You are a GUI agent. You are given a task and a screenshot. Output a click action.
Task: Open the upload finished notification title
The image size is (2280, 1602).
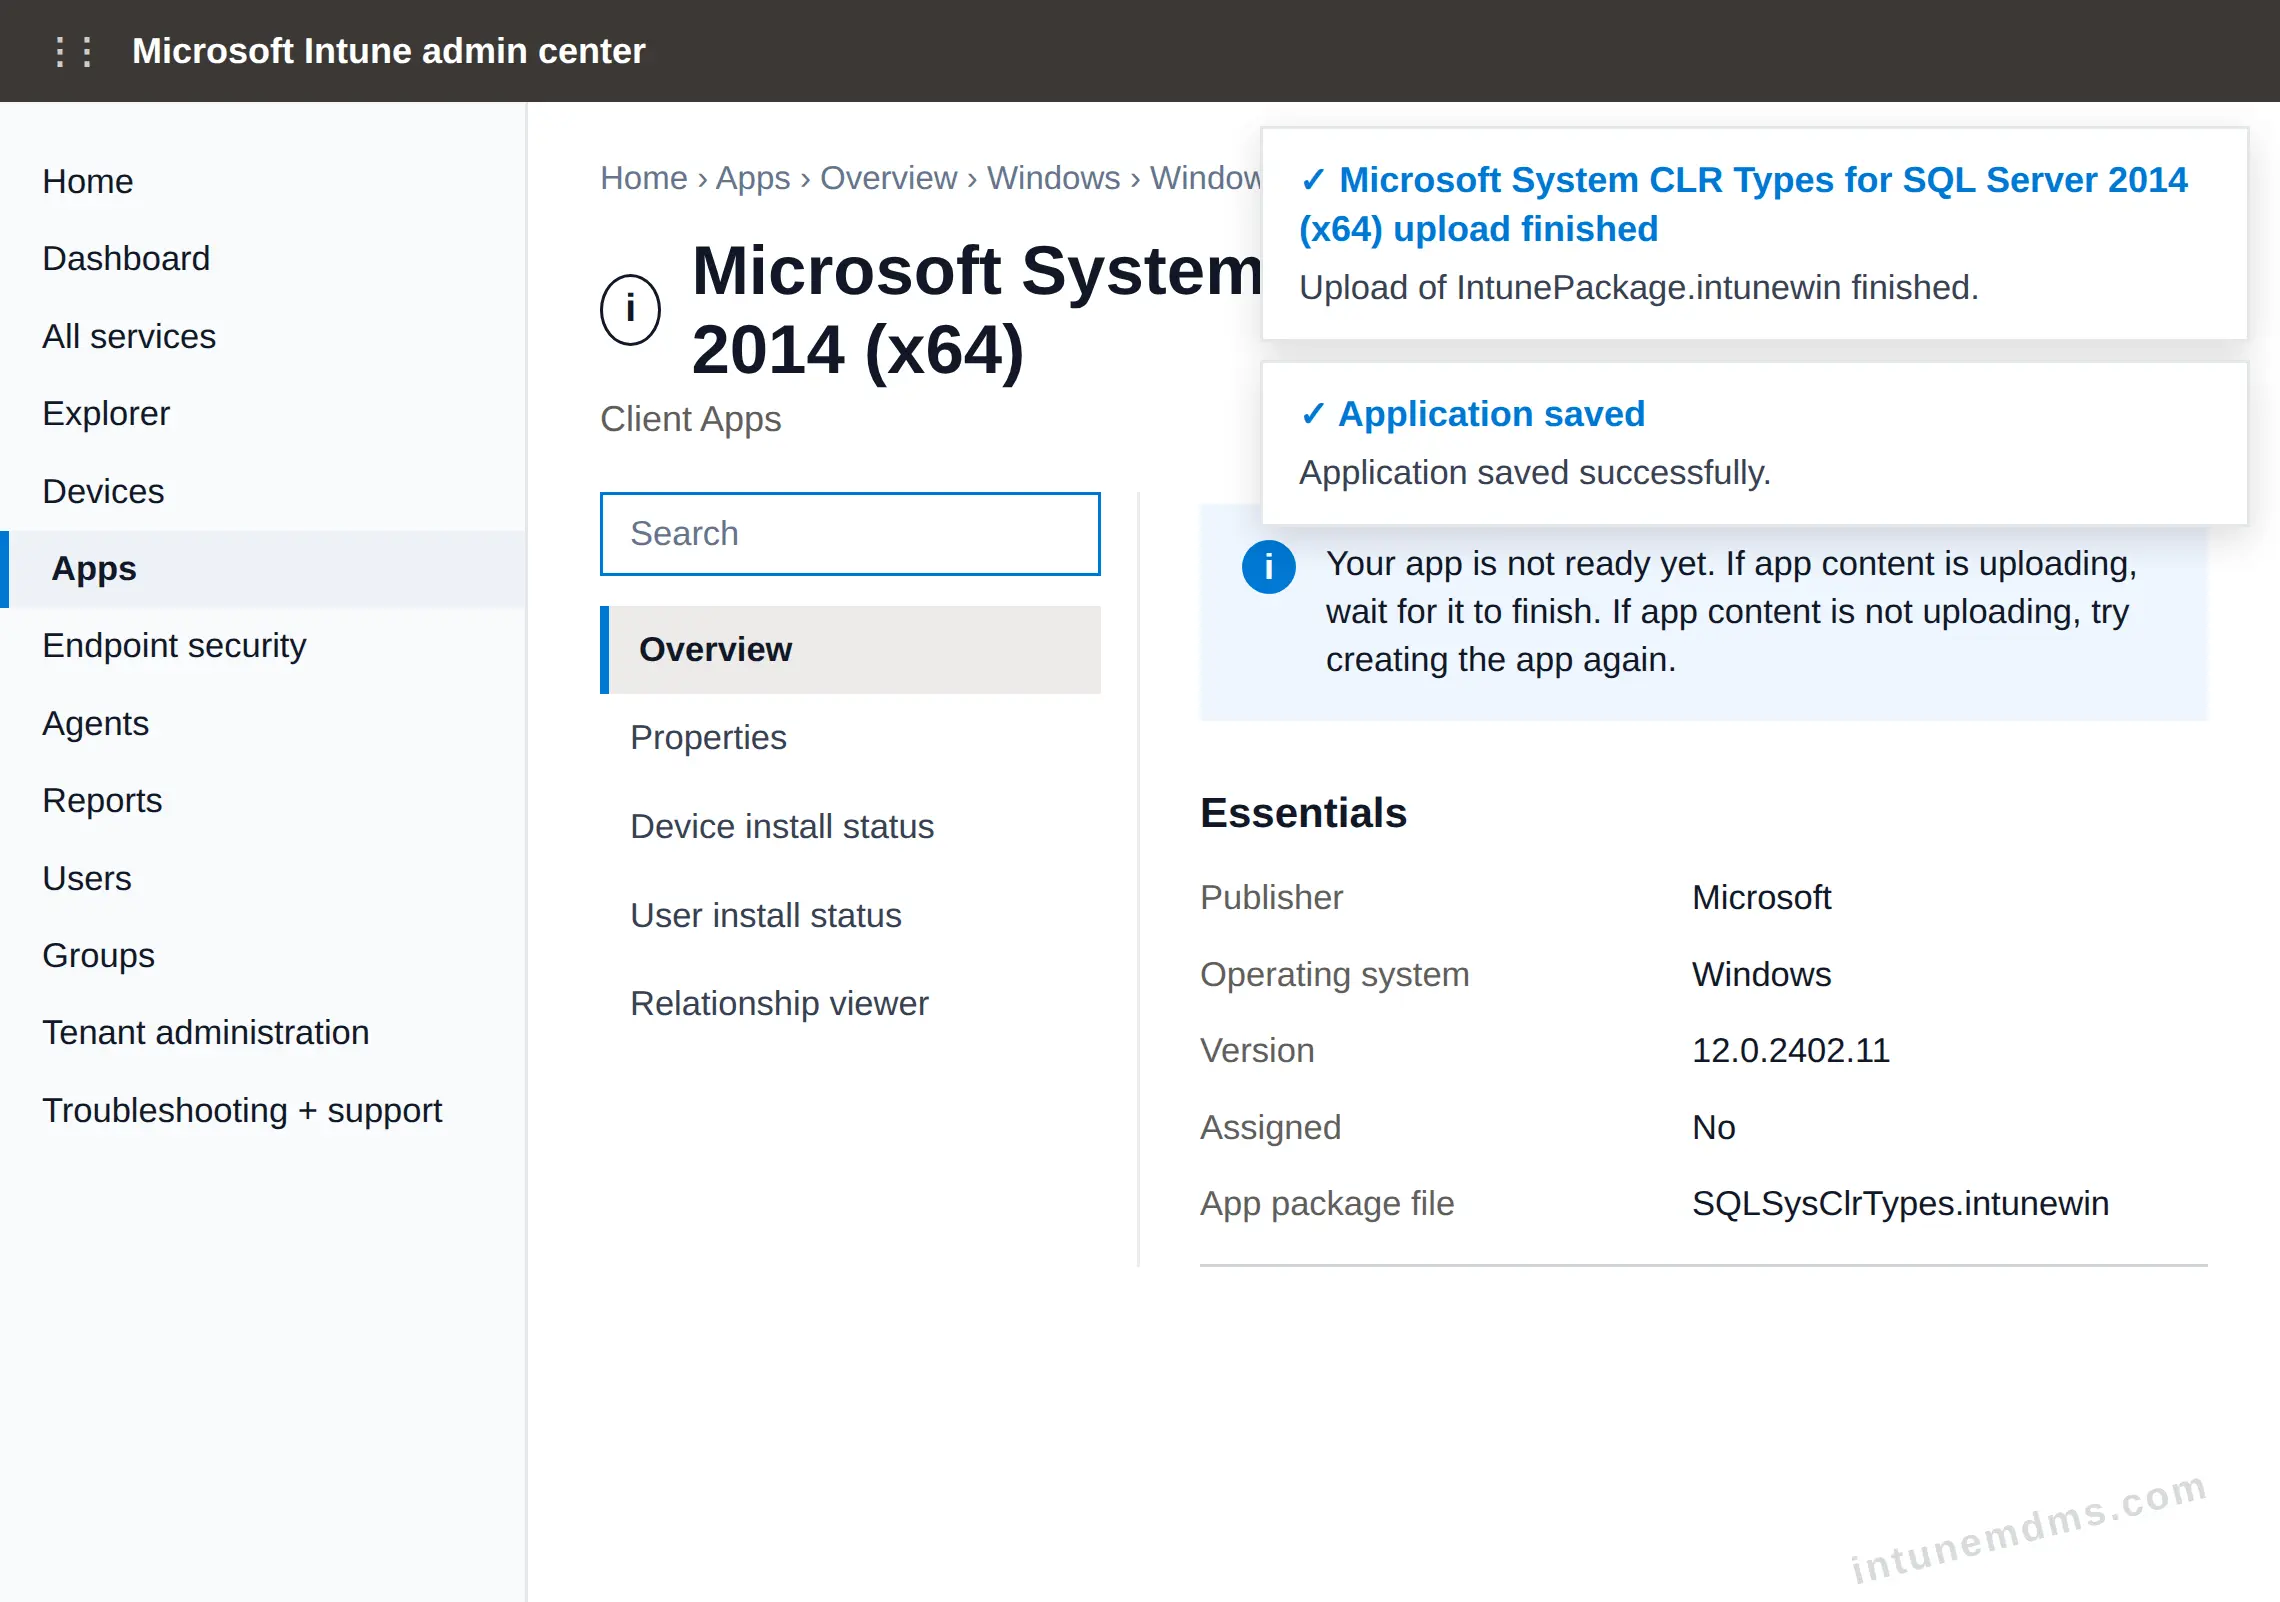point(1743,204)
